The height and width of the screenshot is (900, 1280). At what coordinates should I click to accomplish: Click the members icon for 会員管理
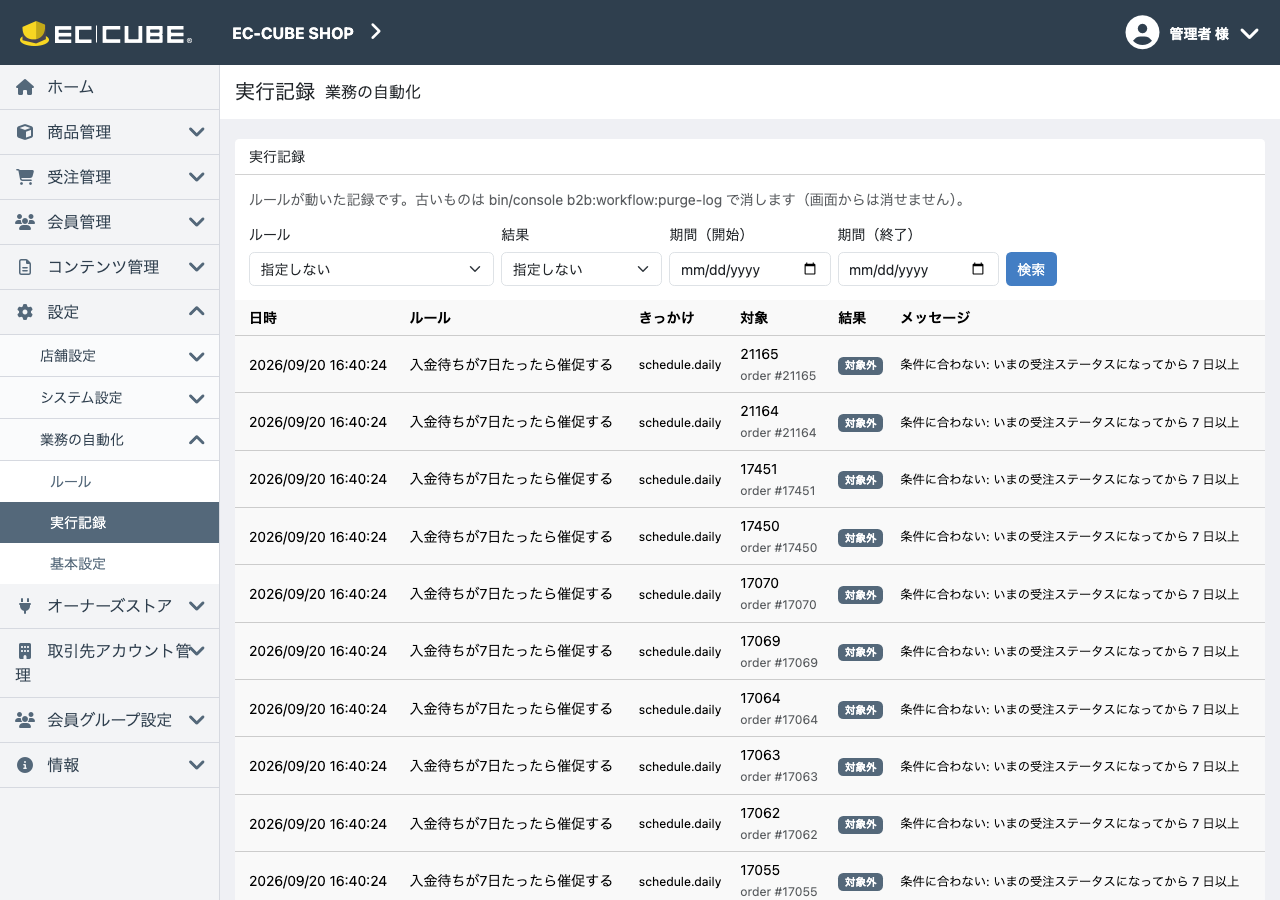tap(25, 222)
